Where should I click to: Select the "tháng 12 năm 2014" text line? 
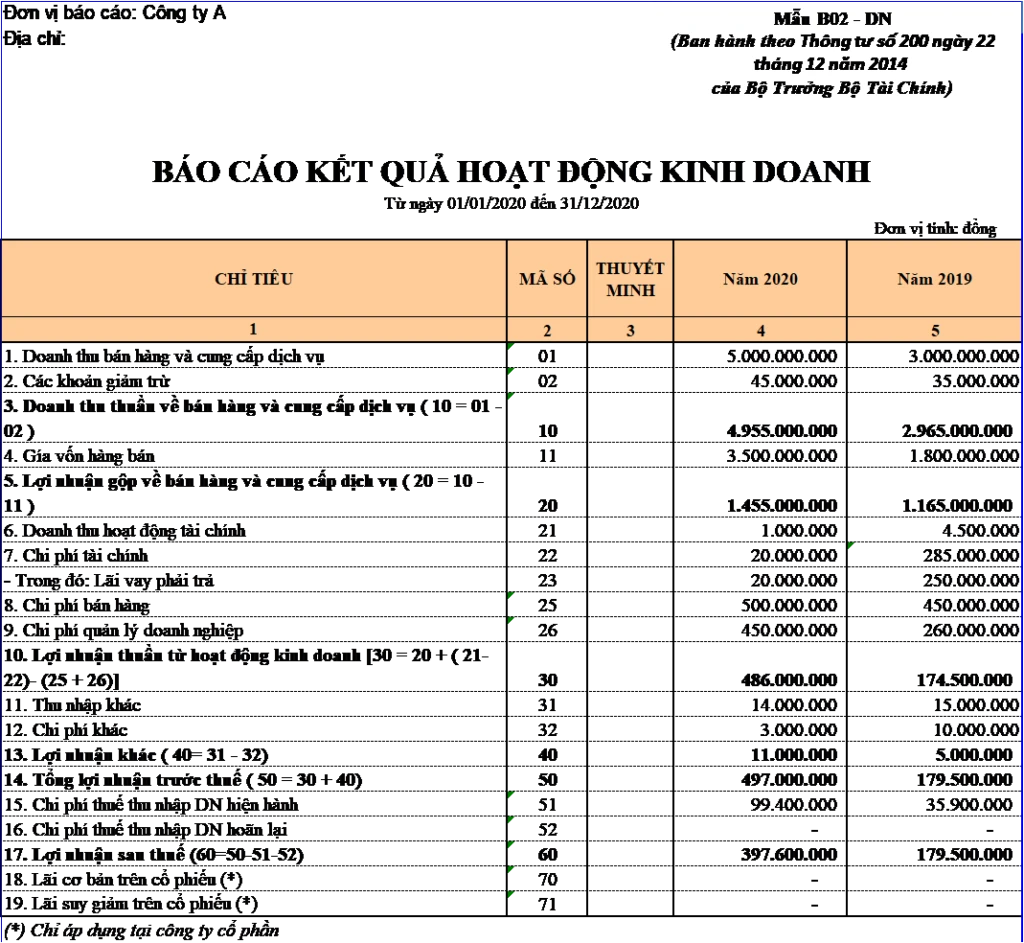832,64
